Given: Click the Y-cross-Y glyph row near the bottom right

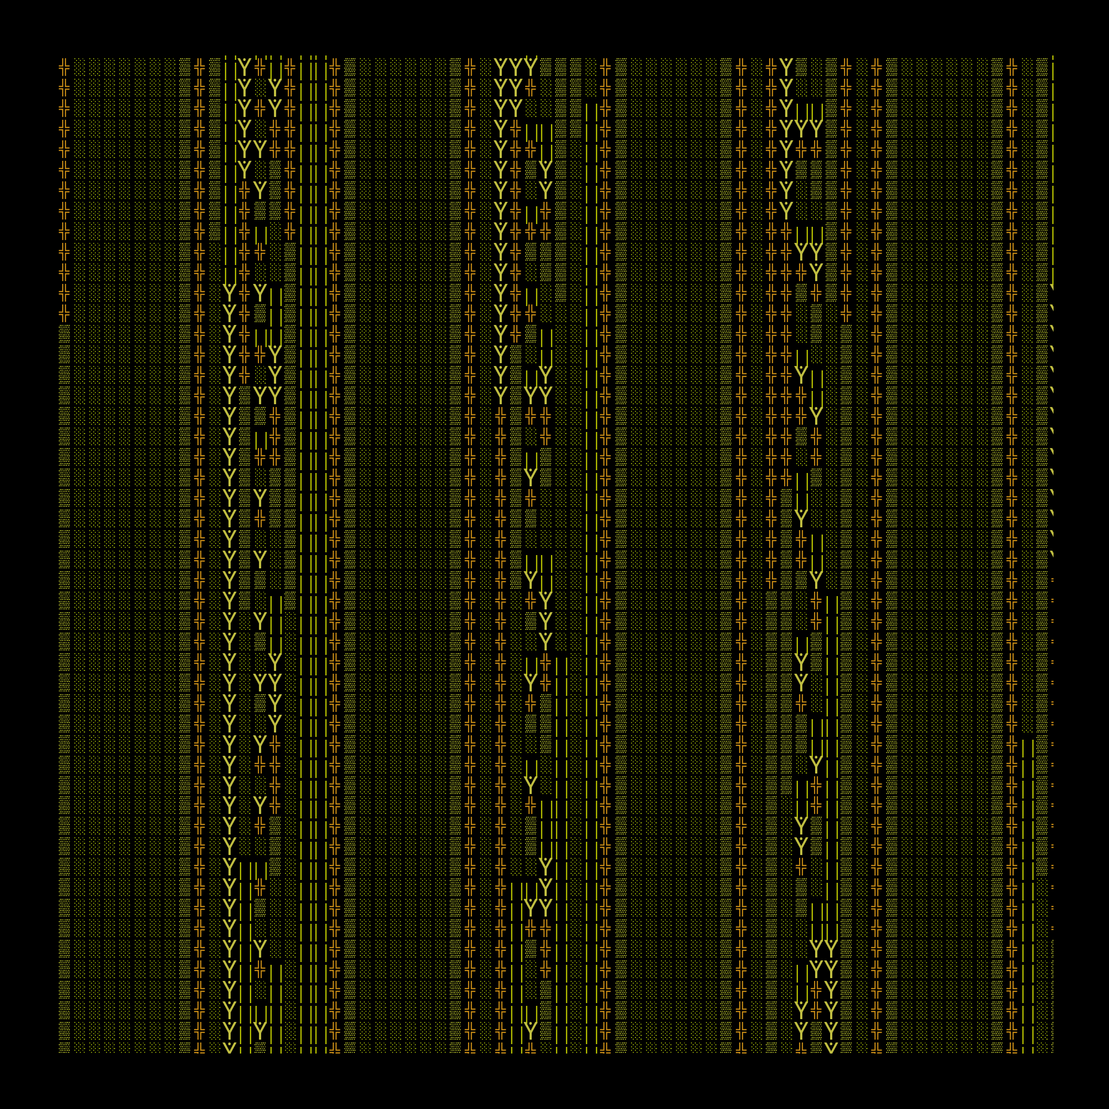Looking at the screenshot, I should (x=817, y=1009).
